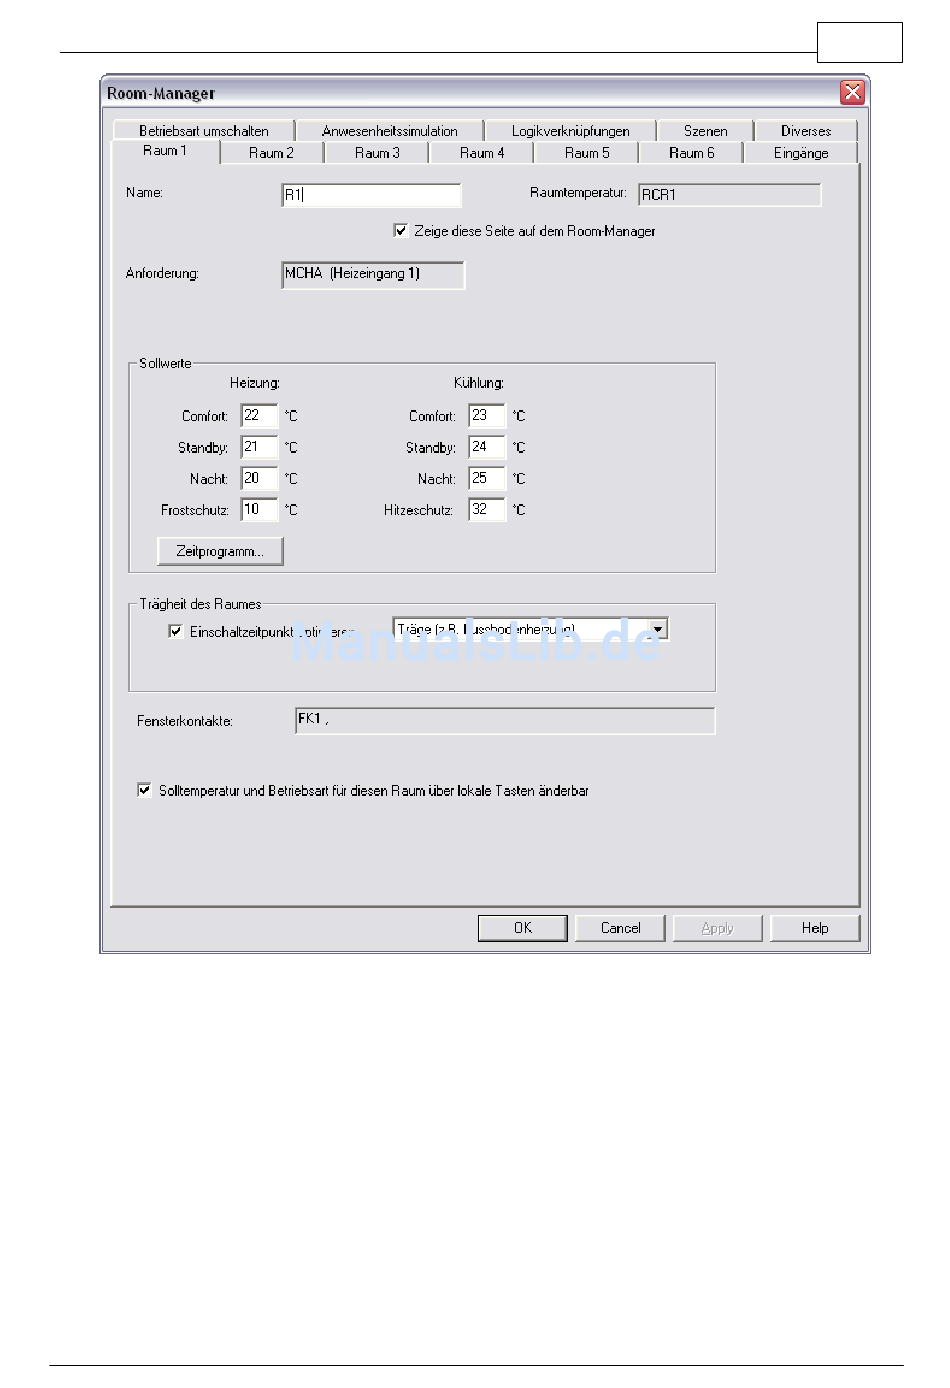This screenshot has height=1388, width=950.
Task: Toggle the 'über lokale Tasten änderbar' checkbox
Action: click(144, 790)
